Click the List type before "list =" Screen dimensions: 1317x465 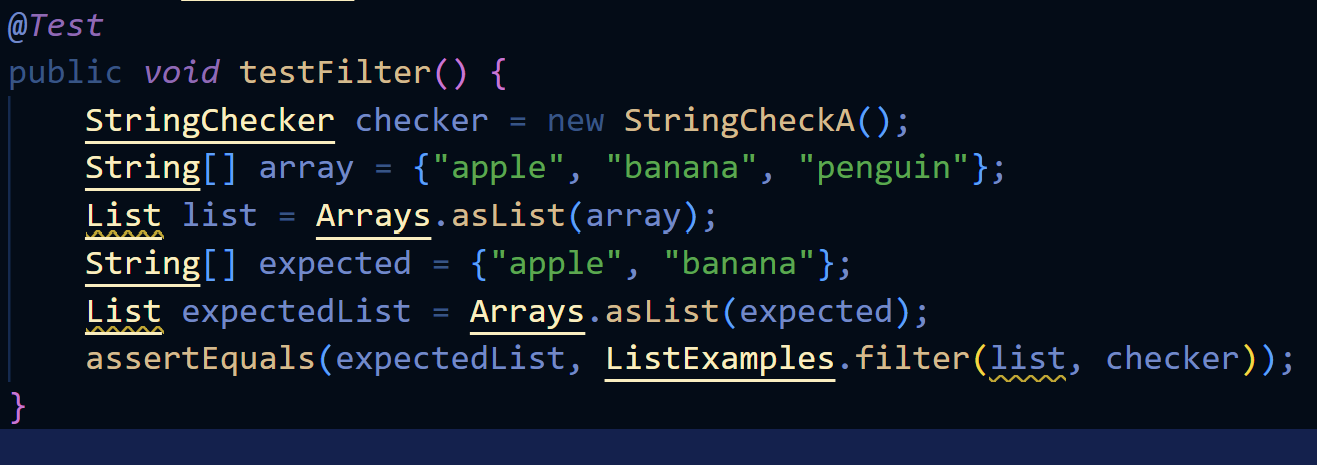tap(123, 216)
